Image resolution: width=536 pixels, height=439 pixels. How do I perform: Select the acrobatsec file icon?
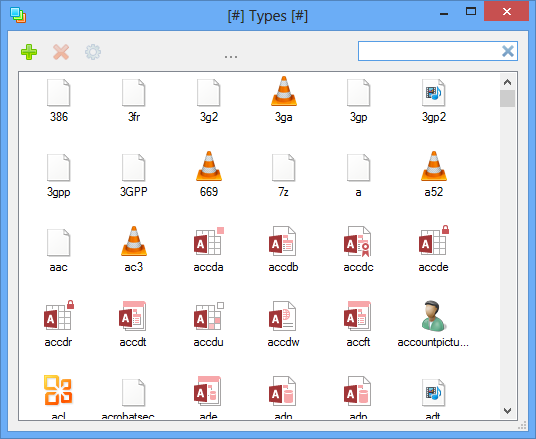(134, 393)
